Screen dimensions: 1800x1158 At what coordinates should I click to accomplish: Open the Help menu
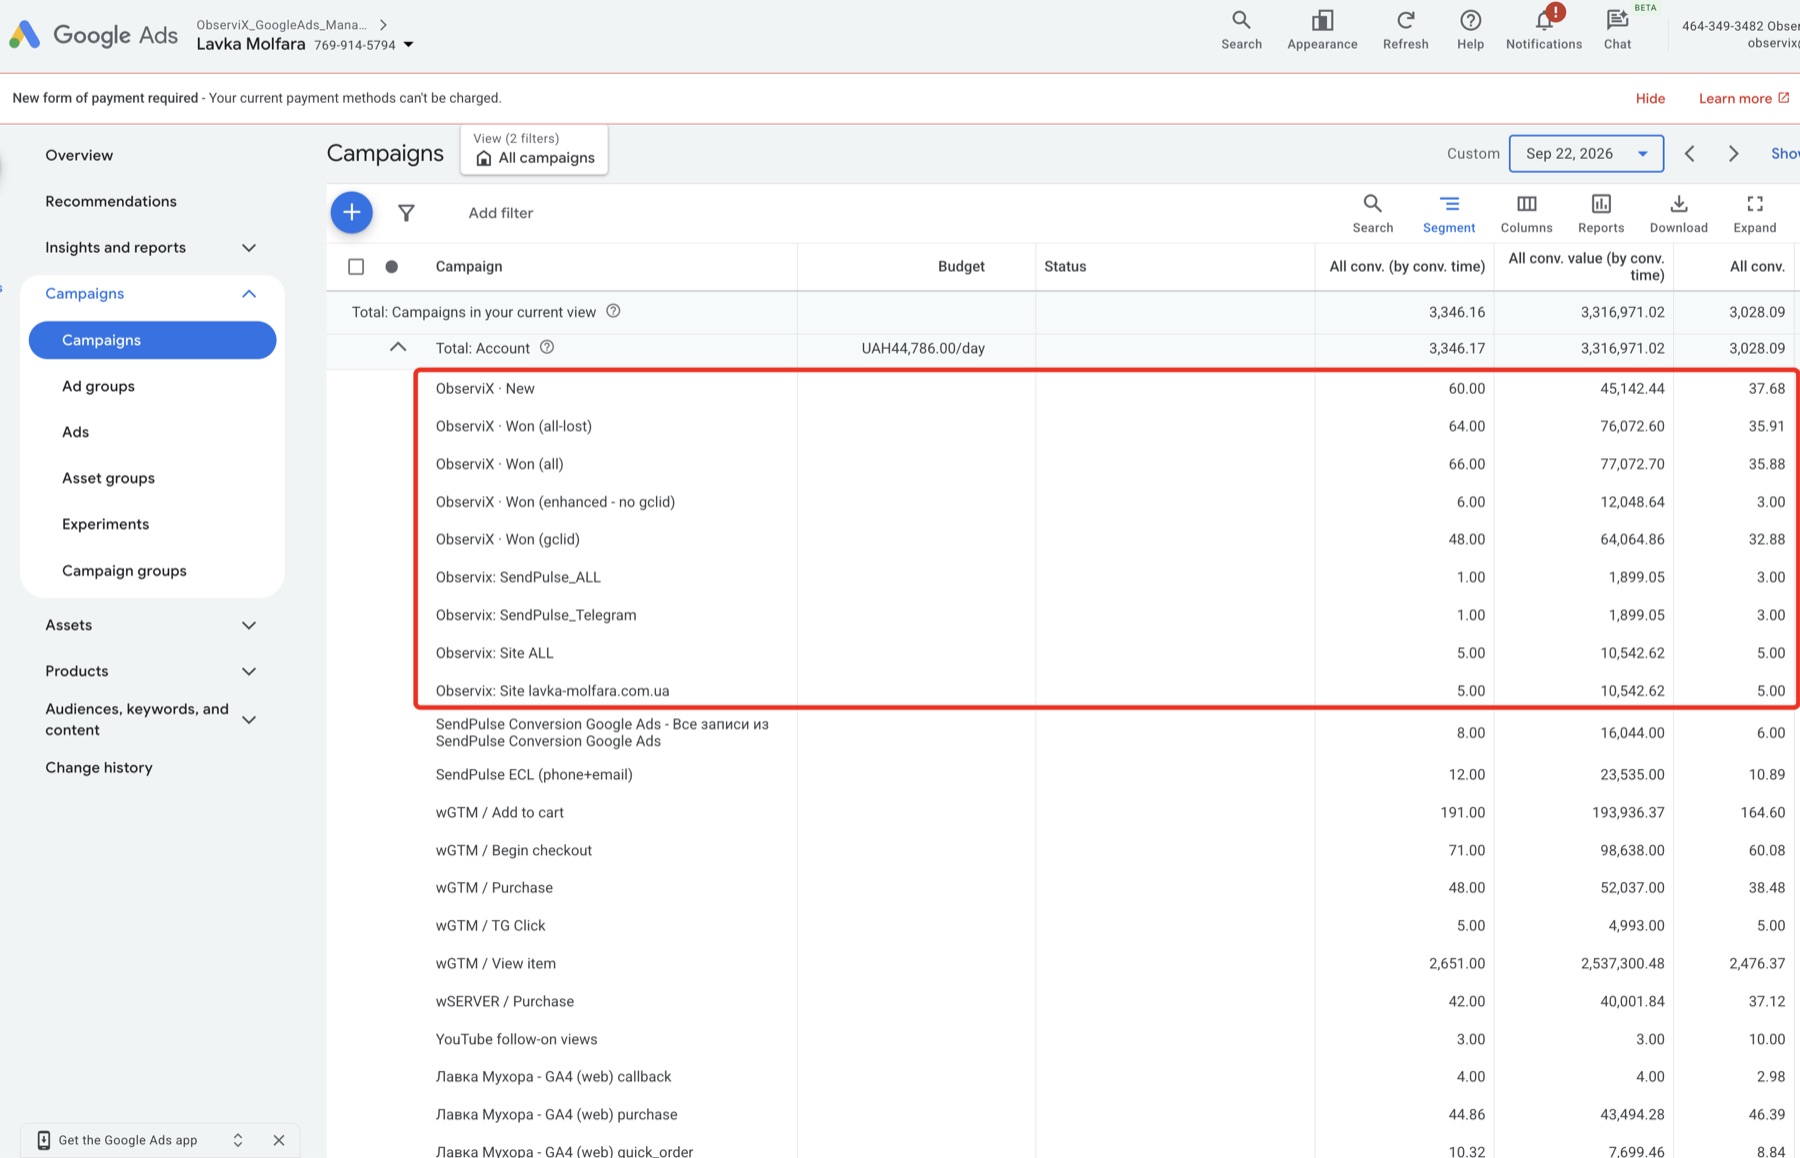(1470, 30)
